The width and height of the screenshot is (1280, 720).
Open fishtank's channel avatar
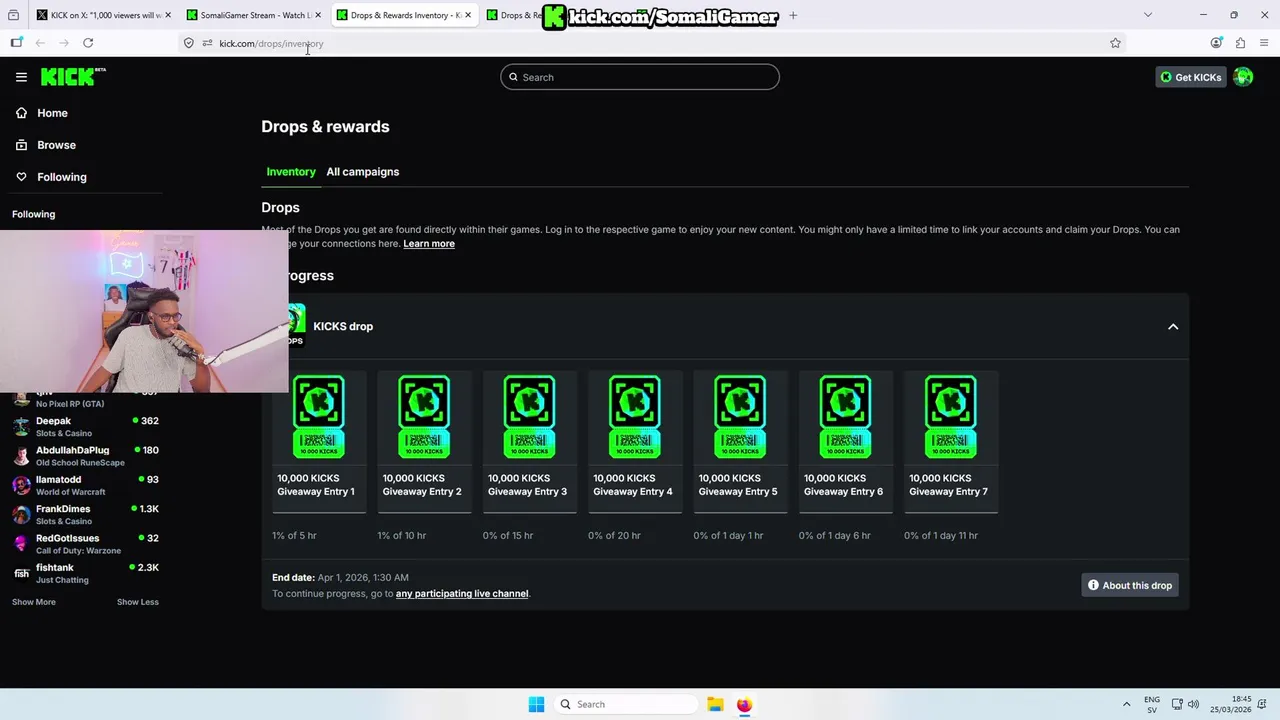click(21, 573)
